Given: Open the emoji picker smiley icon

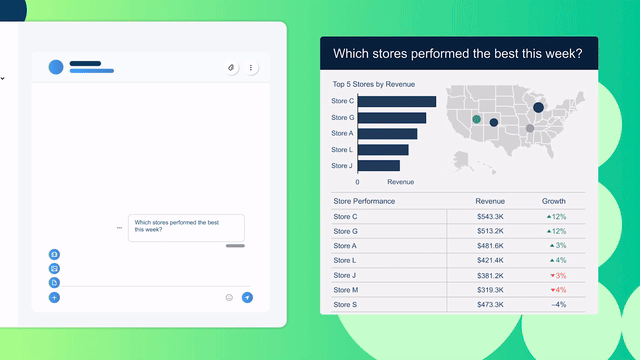Looking at the screenshot, I should pyautogui.click(x=229, y=298).
